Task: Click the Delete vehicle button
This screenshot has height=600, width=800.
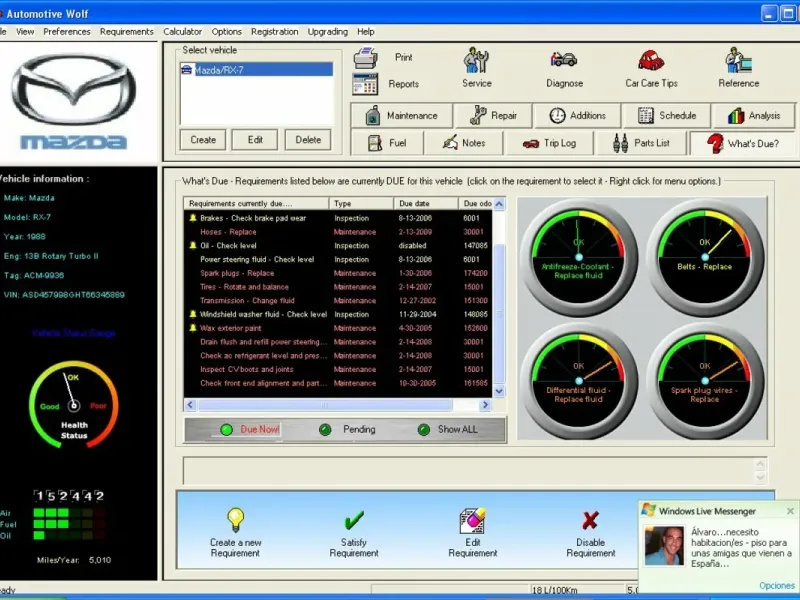Action: (308, 140)
